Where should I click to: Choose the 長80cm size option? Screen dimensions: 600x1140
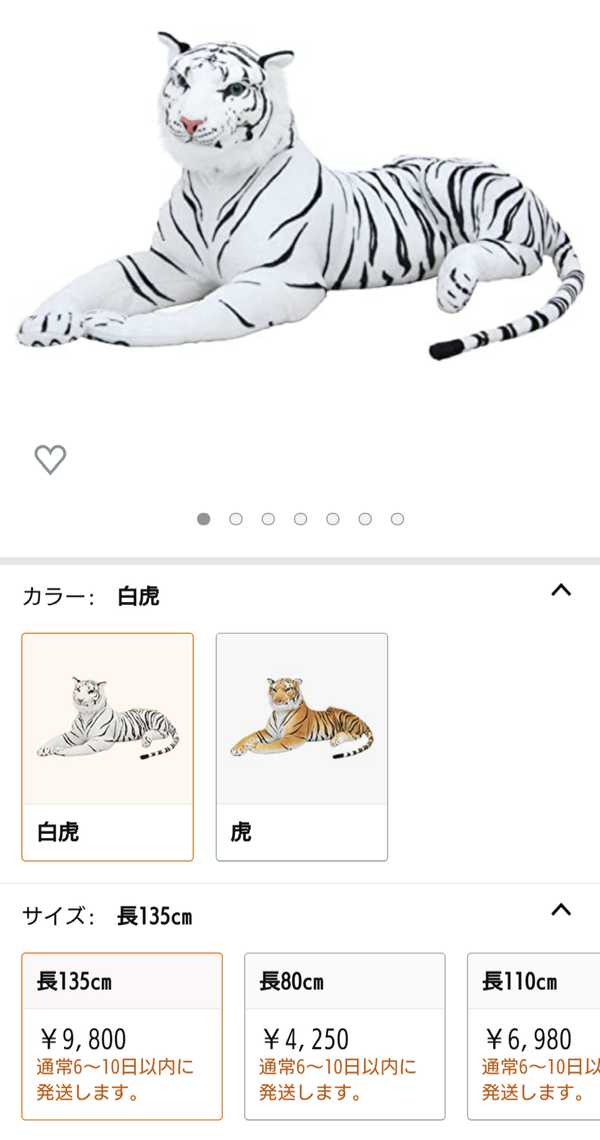tap(345, 1036)
